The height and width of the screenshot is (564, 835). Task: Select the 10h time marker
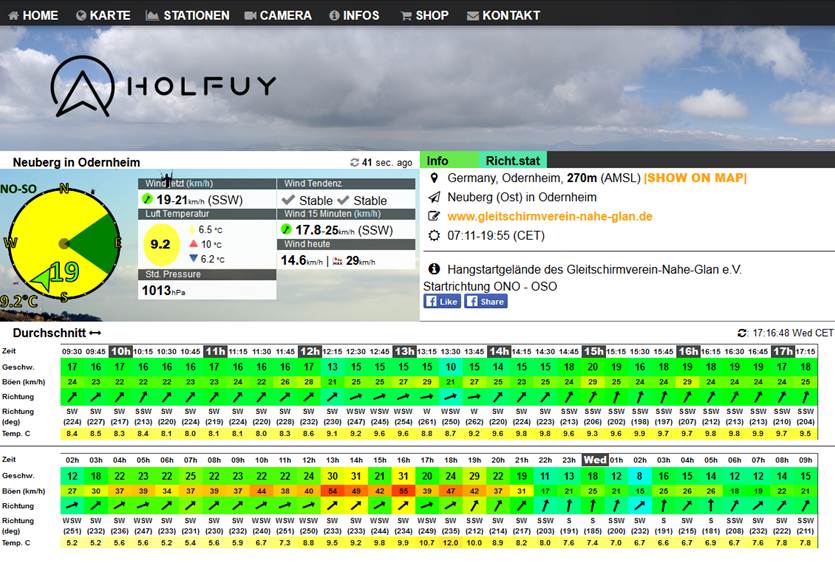(120, 351)
